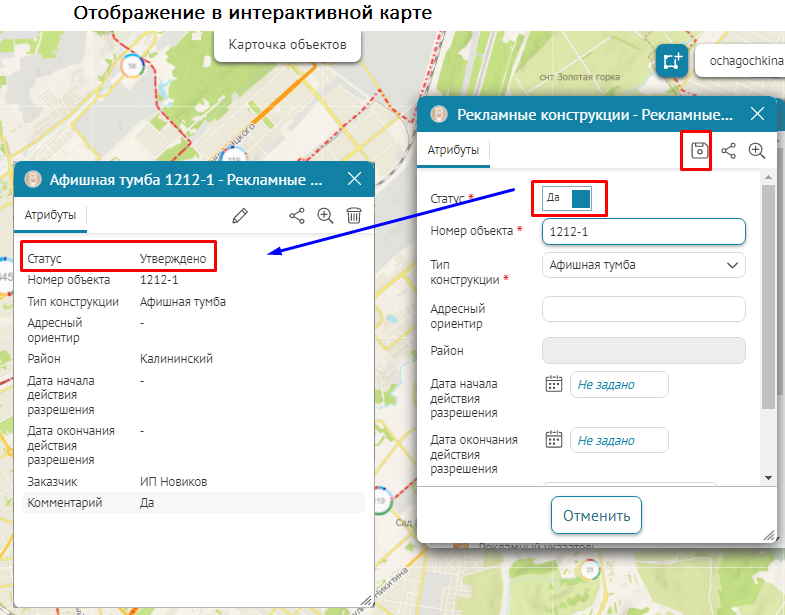Click the pencil edit icon in Афишная тумба card

[x=239, y=215]
